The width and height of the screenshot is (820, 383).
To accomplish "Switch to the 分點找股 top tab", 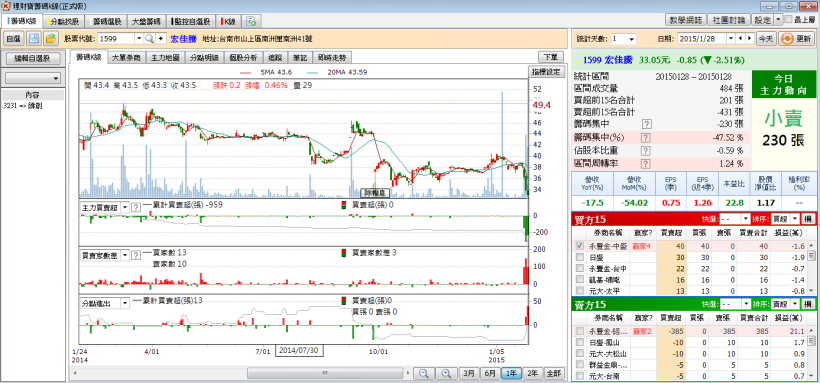I will tap(63, 22).
